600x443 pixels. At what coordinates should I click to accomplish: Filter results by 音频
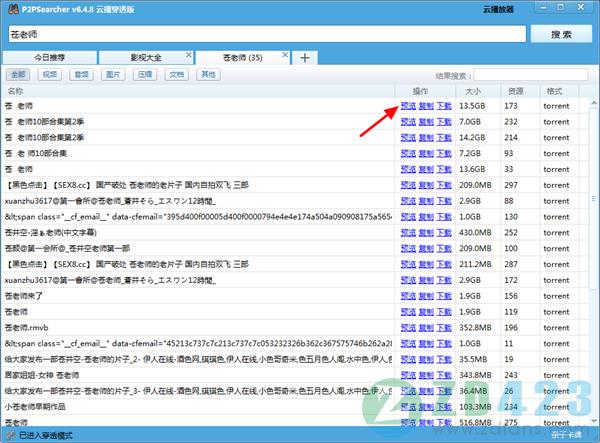click(x=82, y=75)
